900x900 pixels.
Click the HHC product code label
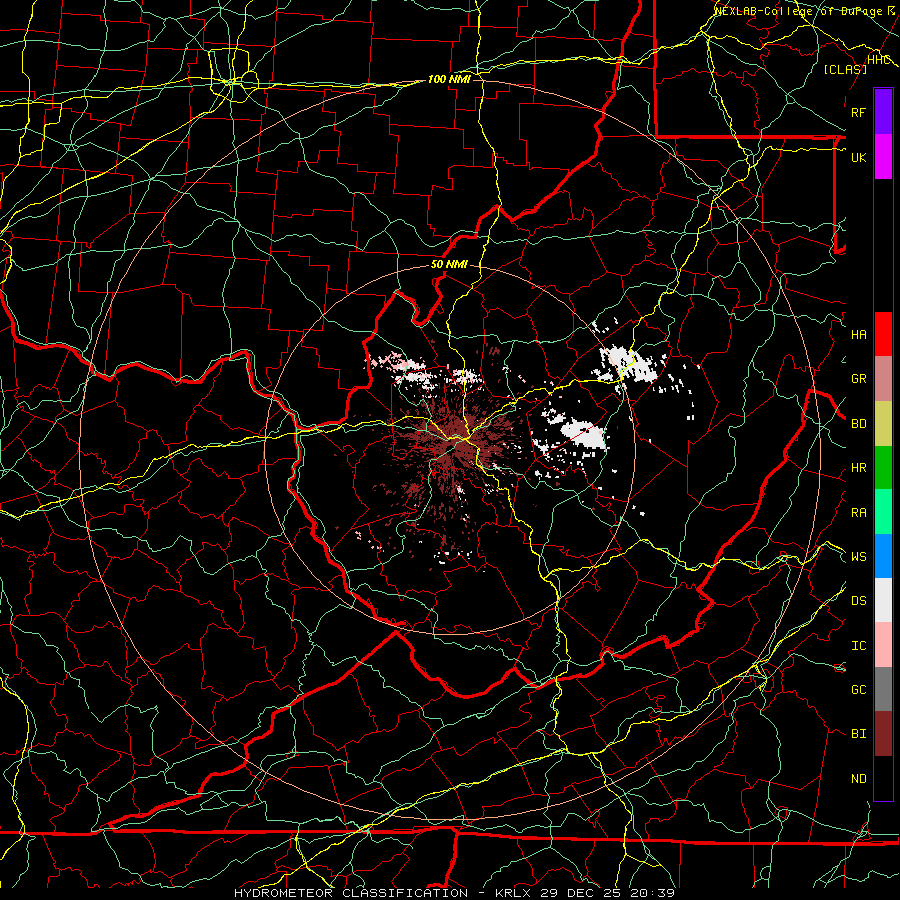[878, 60]
